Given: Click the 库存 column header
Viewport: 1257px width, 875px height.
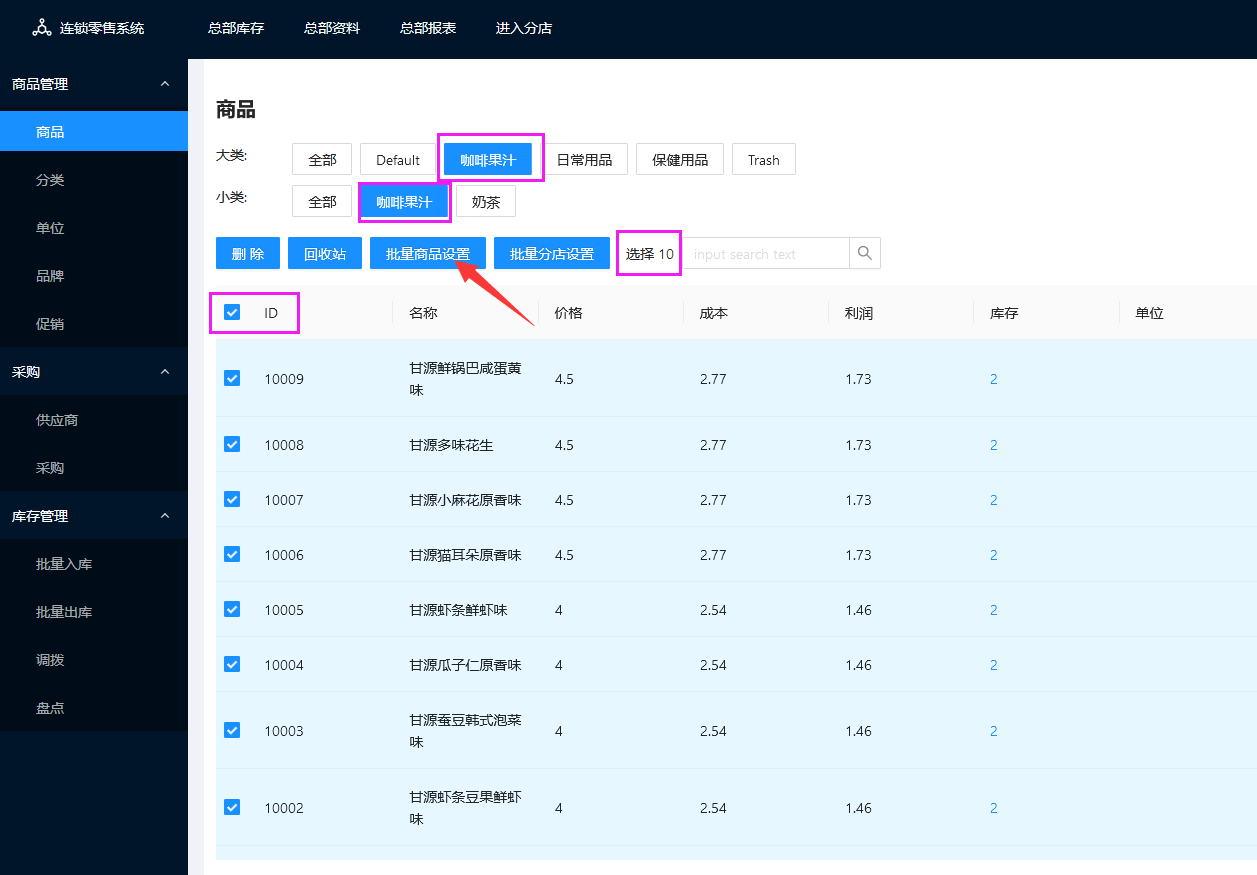Looking at the screenshot, I should click(1004, 312).
